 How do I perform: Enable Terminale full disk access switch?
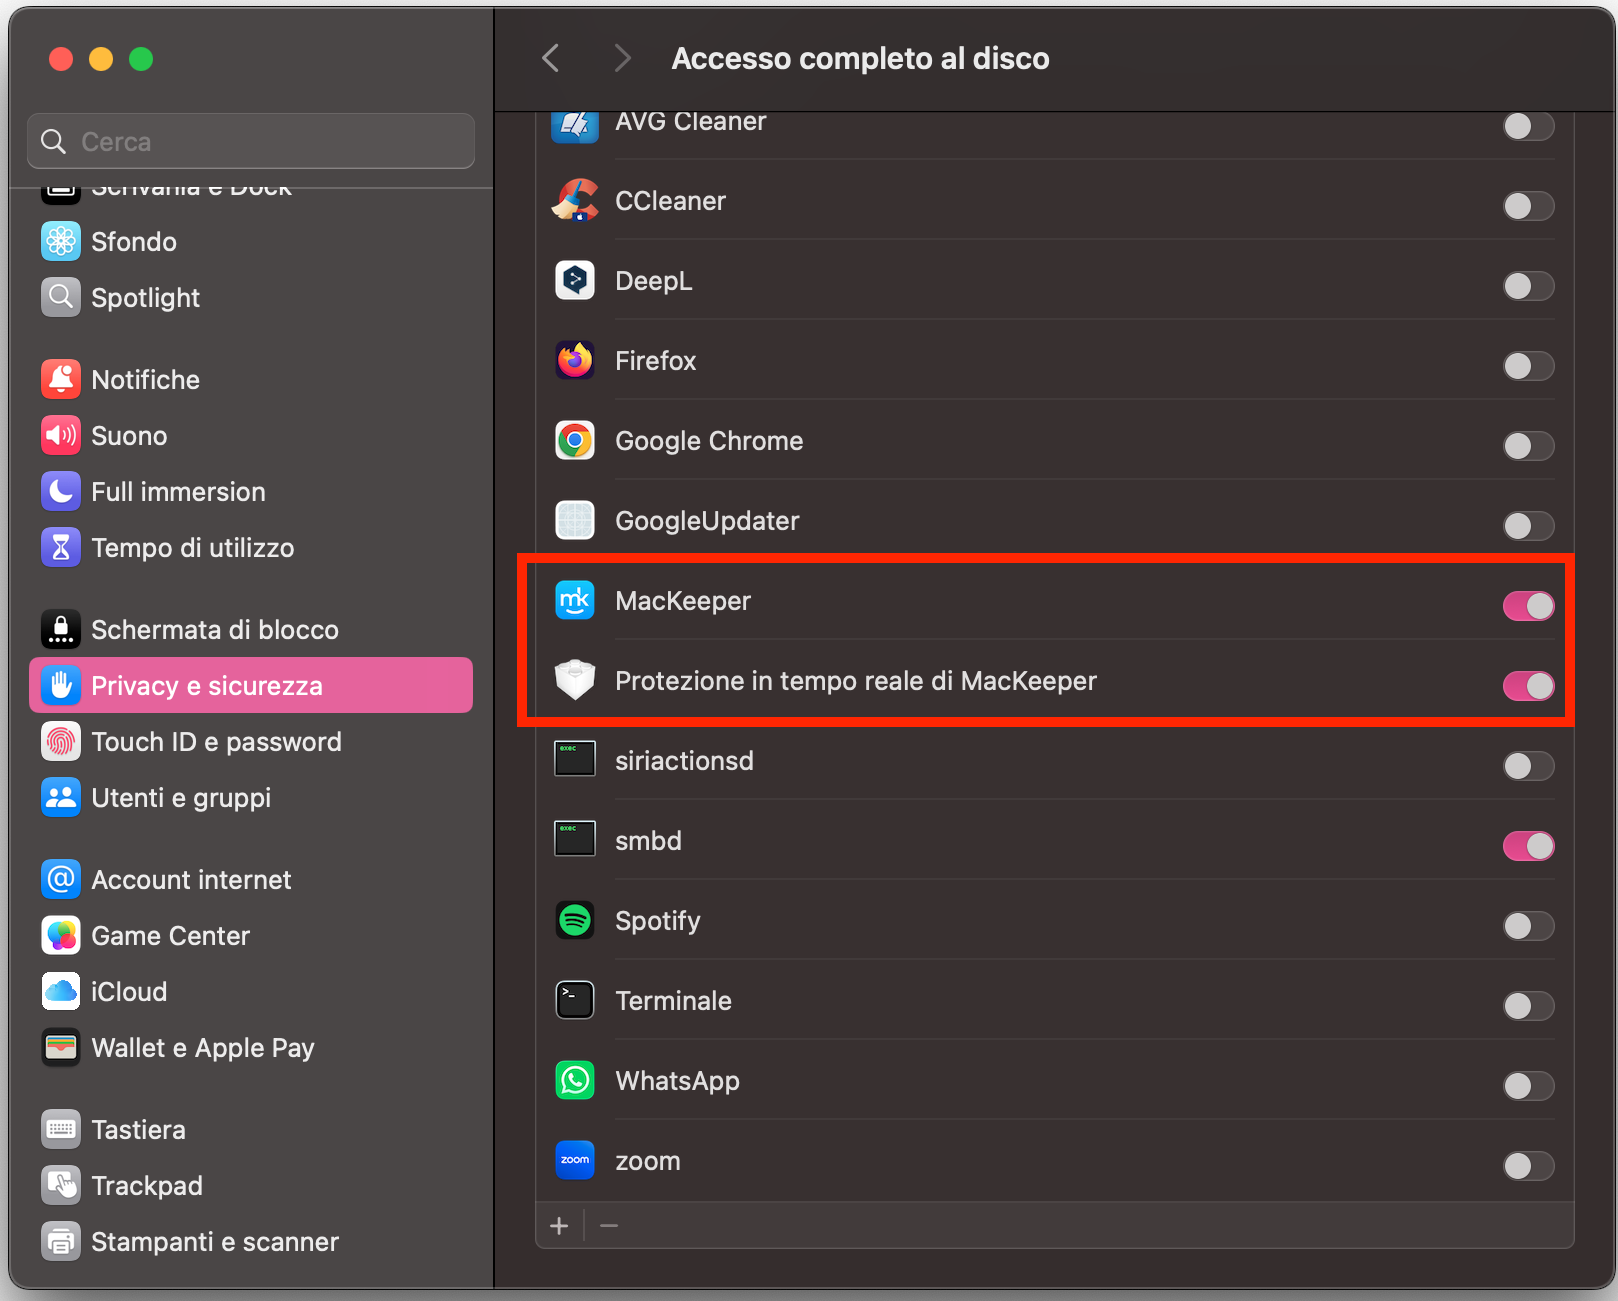click(1528, 1006)
